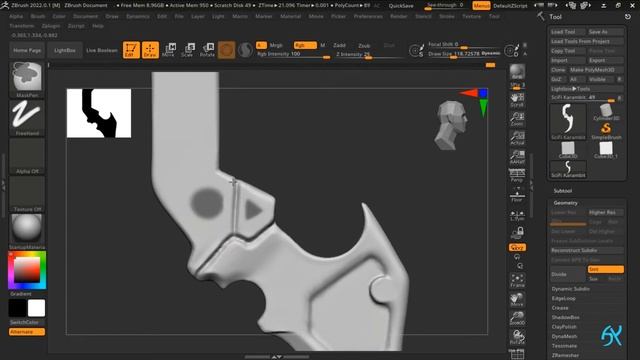Switch to Move transform mode

[169, 50]
